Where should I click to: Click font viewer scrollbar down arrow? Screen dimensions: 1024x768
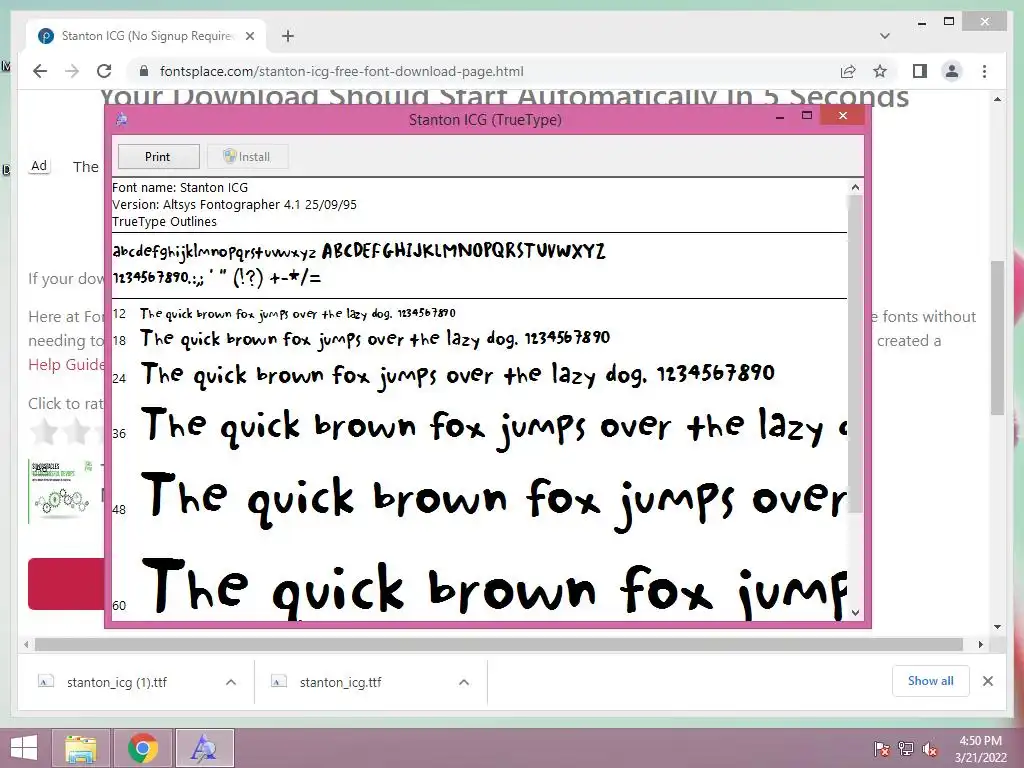(x=856, y=613)
